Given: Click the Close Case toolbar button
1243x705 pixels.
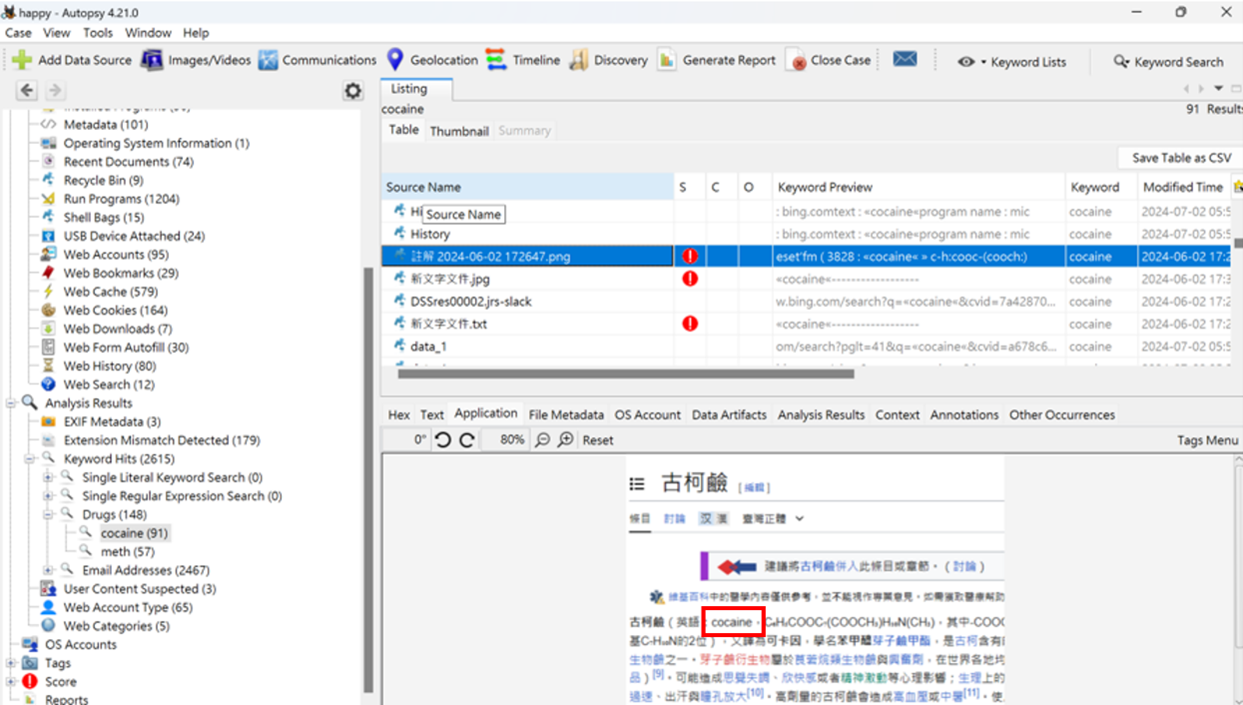Looking at the screenshot, I should [828, 60].
